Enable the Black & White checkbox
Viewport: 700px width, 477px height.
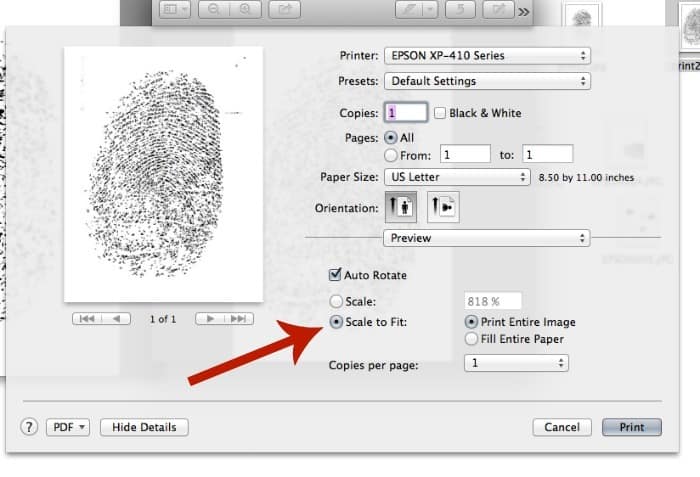[x=440, y=113]
